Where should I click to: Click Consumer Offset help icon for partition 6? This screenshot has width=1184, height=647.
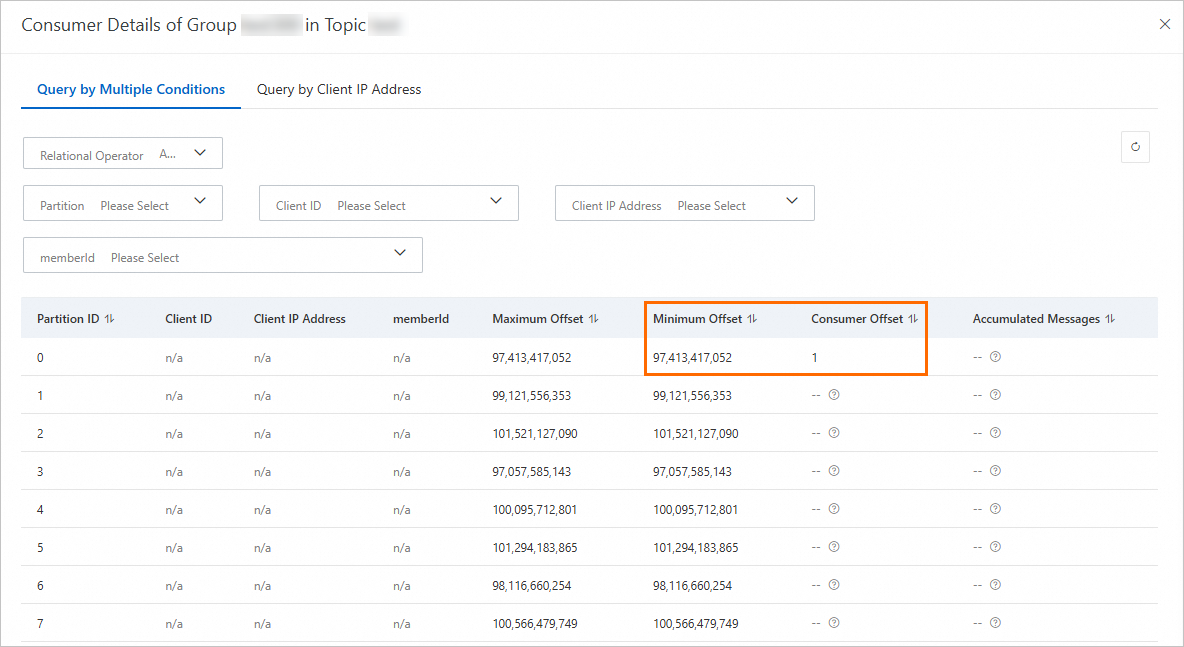(x=834, y=584)
